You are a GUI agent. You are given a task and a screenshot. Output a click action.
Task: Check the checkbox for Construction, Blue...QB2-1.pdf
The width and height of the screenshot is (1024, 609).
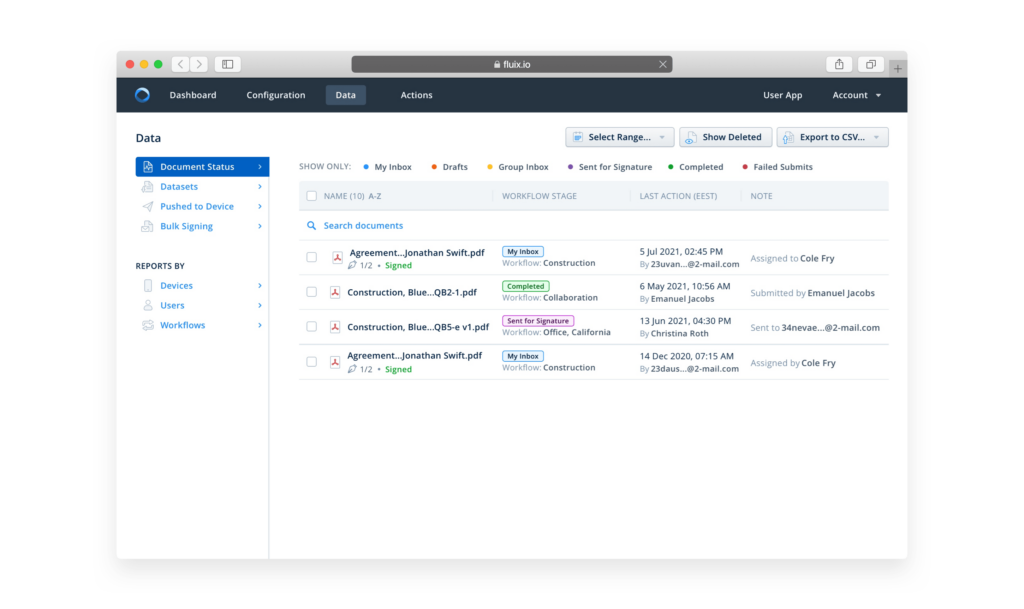[x=313, y=292]
